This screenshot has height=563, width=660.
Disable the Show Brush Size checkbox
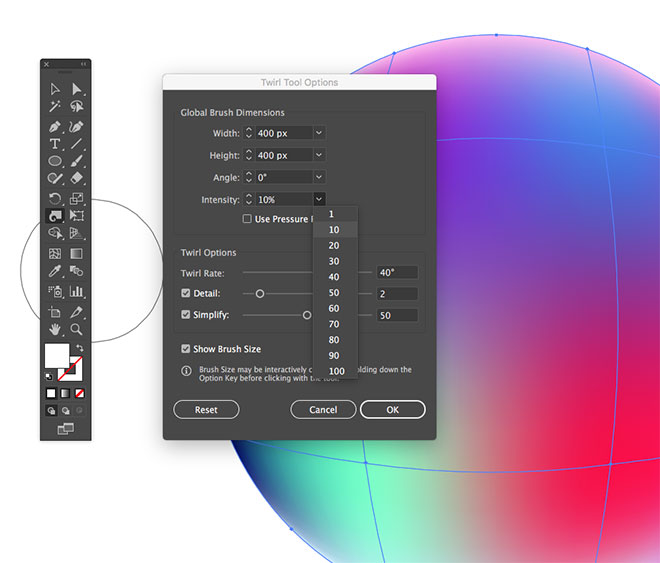coord(186,349)
